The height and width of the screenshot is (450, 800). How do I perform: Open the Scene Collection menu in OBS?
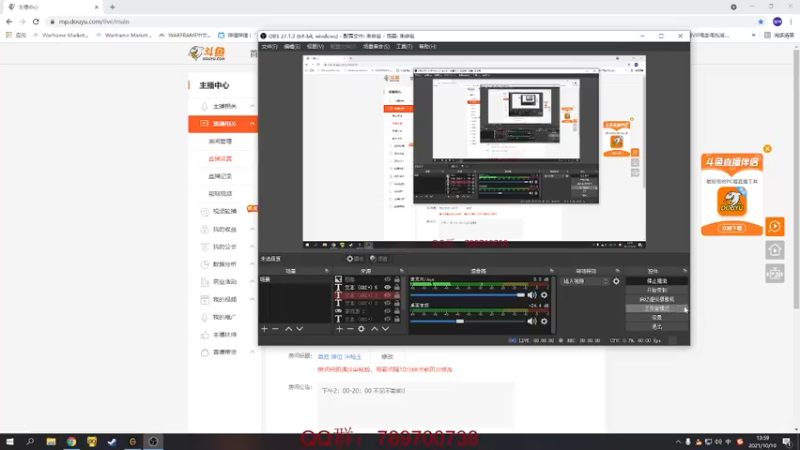tap(376, 46)
